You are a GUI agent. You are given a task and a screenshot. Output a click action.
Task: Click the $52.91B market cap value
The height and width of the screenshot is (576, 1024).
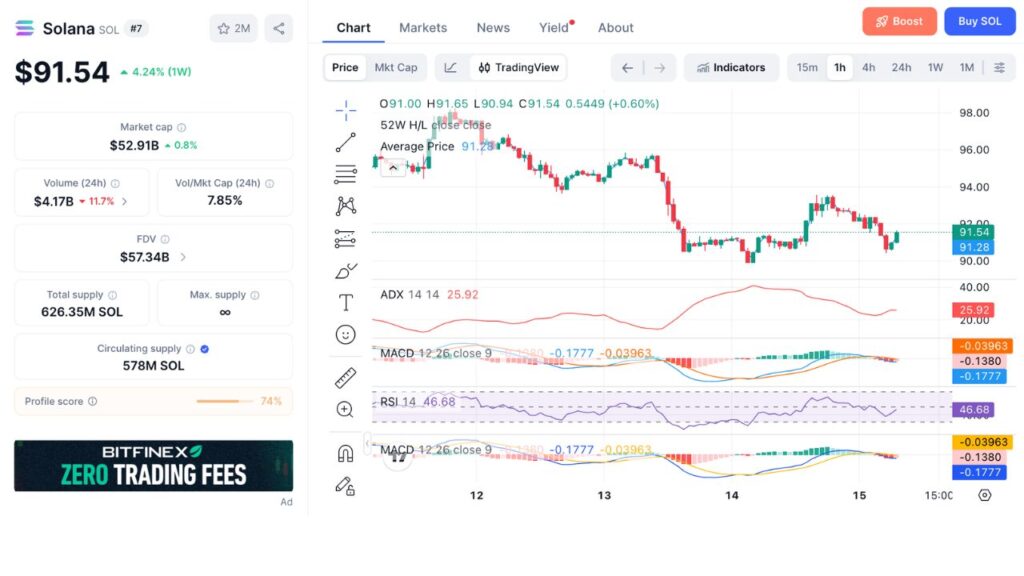[134, 146]
